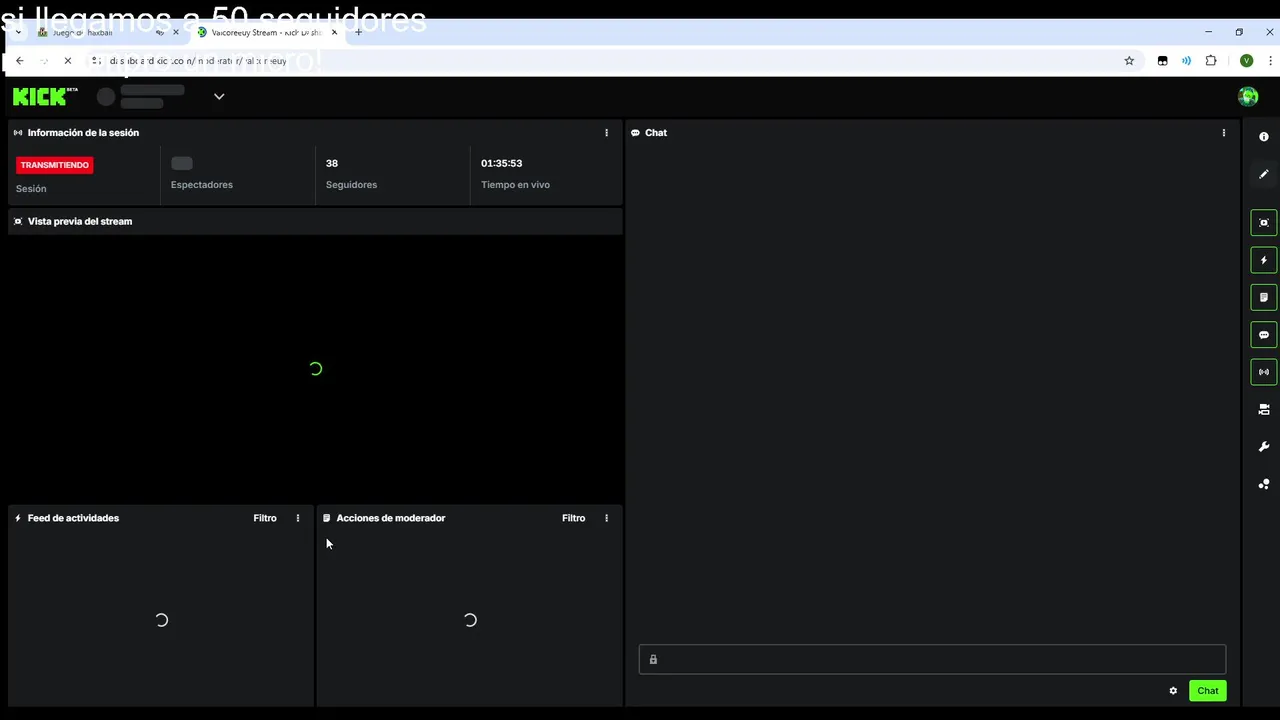Focus the locked chat message input
Image resolution: width=1280 pixels, height=720 pixels.
(x=932, y=659)
